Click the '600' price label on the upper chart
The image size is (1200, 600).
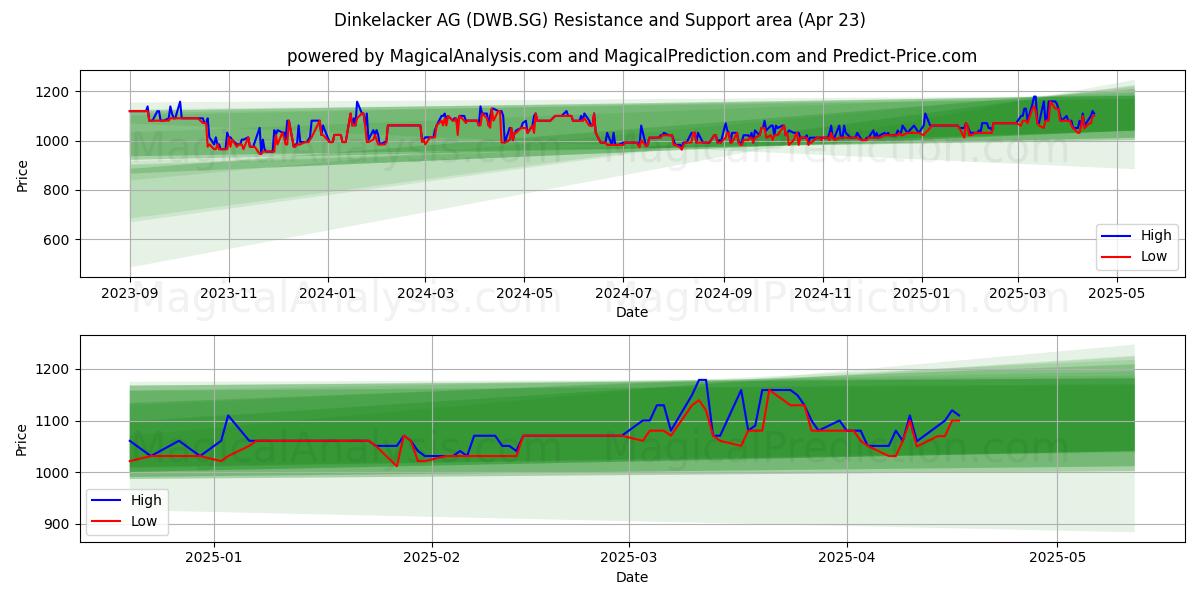point(59,240)
